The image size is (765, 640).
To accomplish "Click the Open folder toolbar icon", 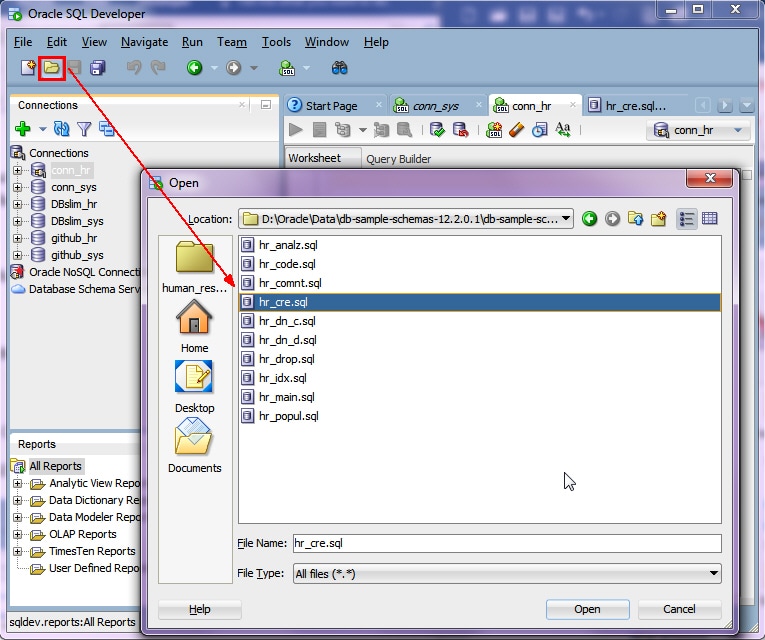I will [52, 68].
